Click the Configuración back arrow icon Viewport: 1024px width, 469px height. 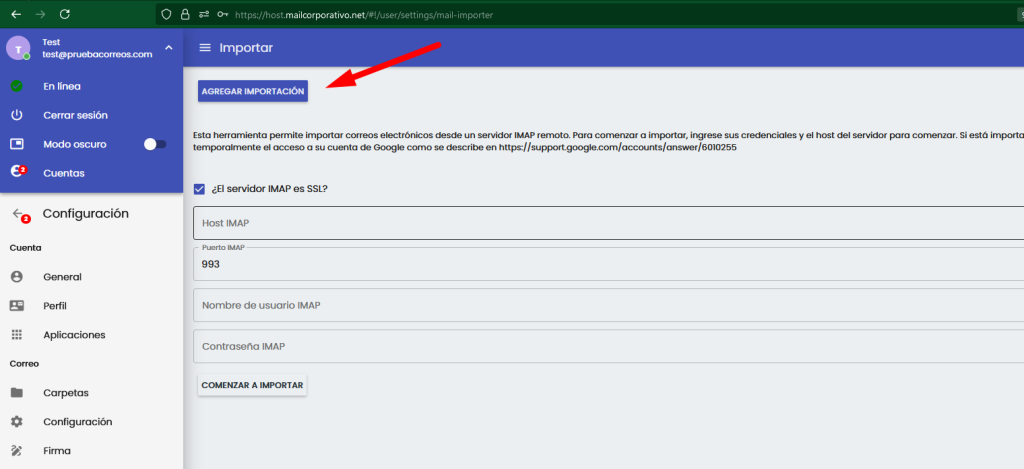pyautogui.click(x=18, y=214)
